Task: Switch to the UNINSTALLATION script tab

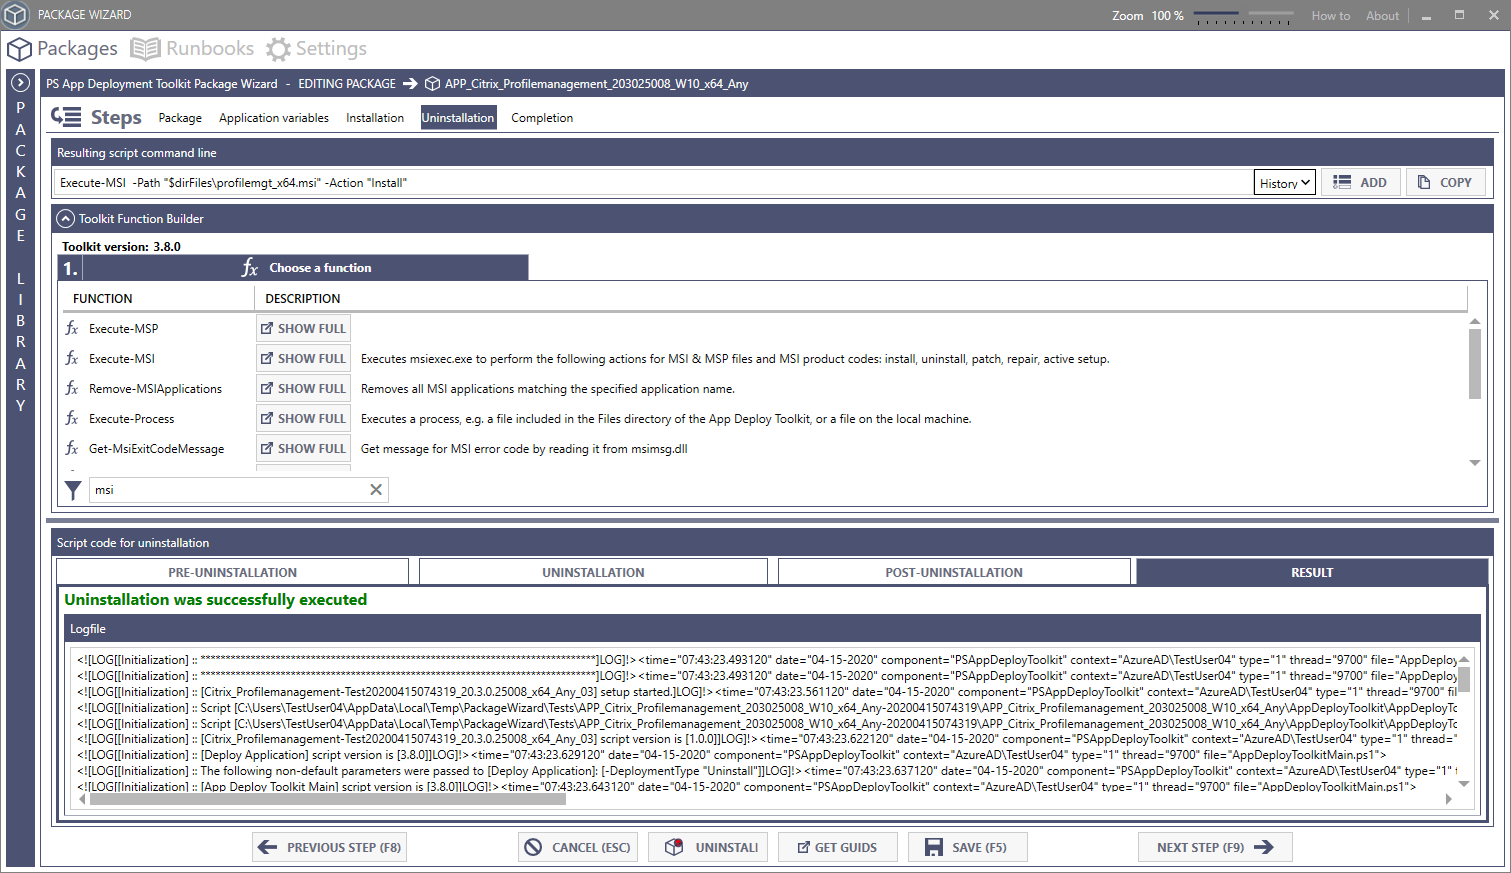Action: [x=593, y=573]
